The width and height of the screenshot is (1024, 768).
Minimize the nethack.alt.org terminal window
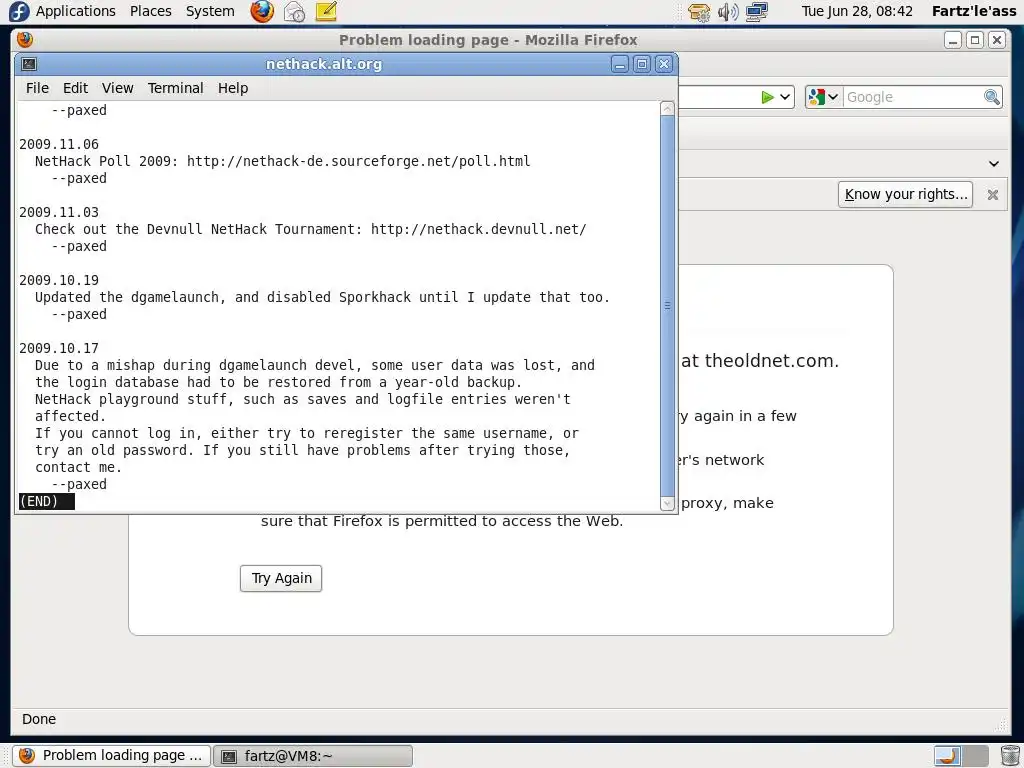[620, 64]
